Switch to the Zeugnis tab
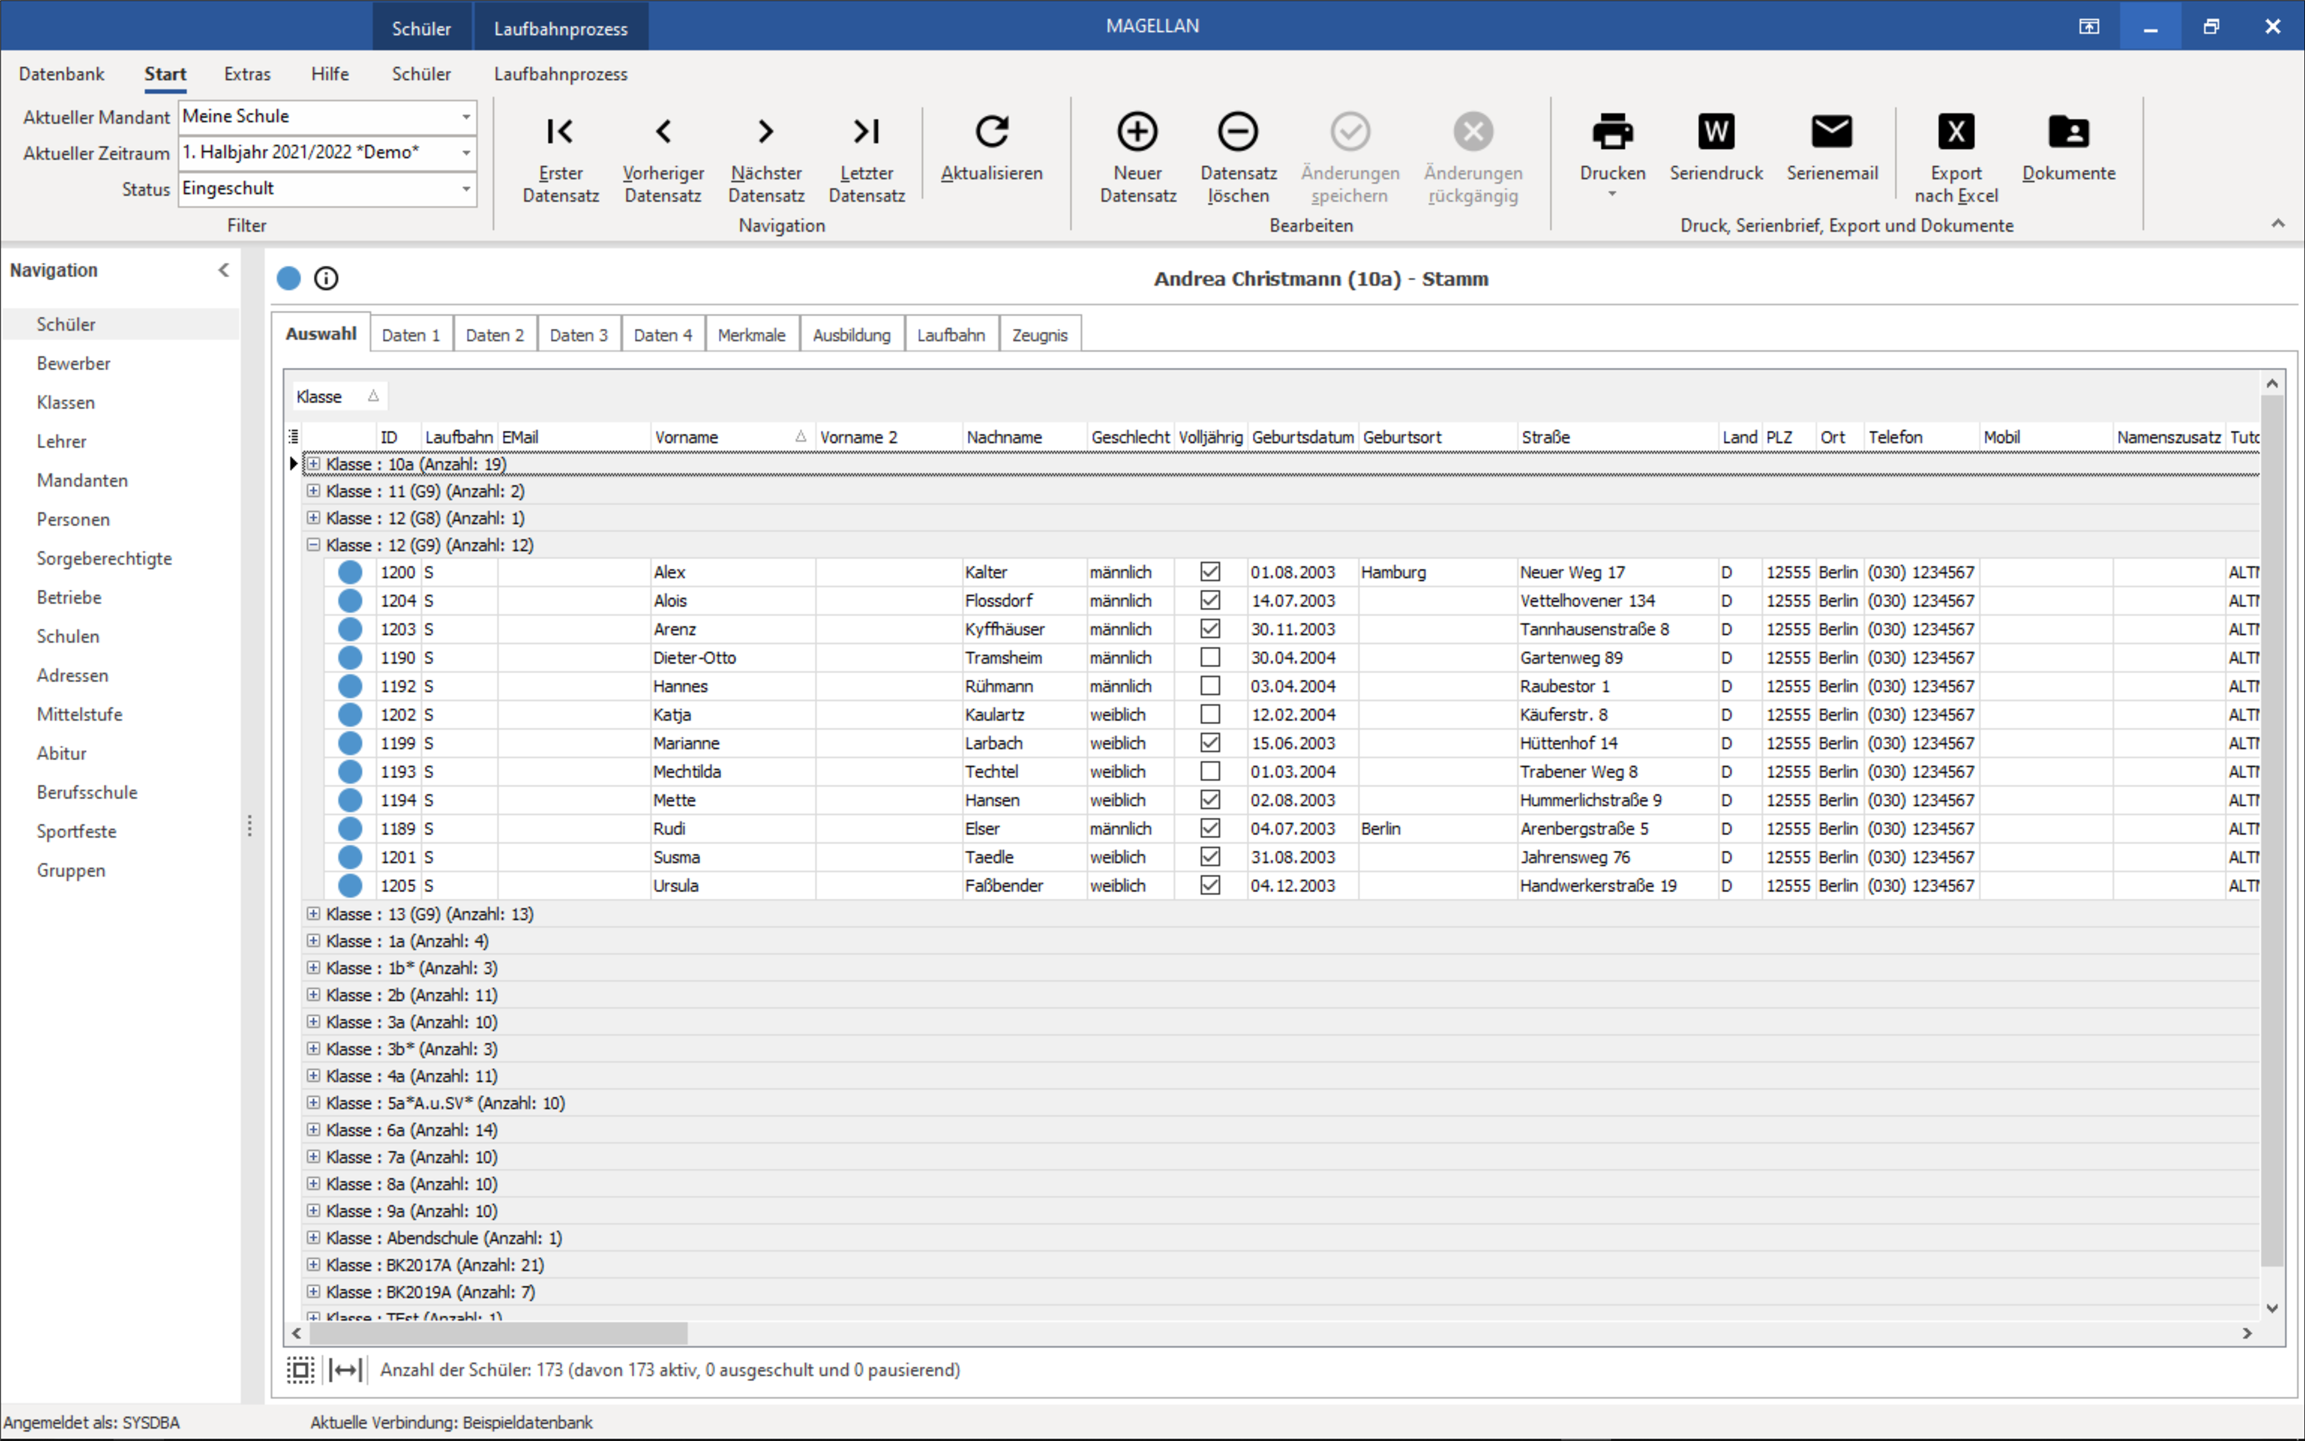The width and height of the screenshot is (2305, 1441). pos(1040,335)
